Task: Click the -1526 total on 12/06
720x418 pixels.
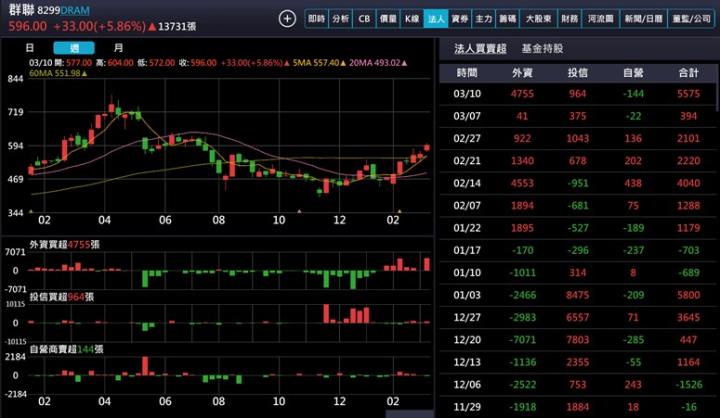Action: 688,385
